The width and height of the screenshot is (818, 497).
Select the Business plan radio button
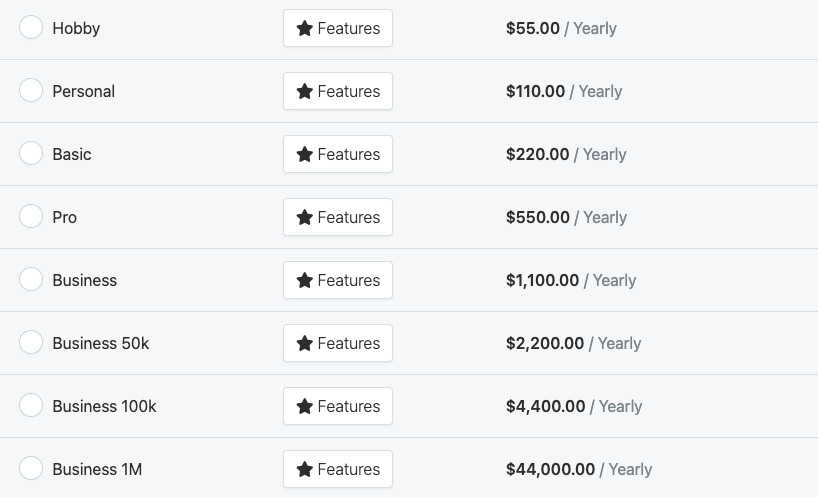point(31,280)
